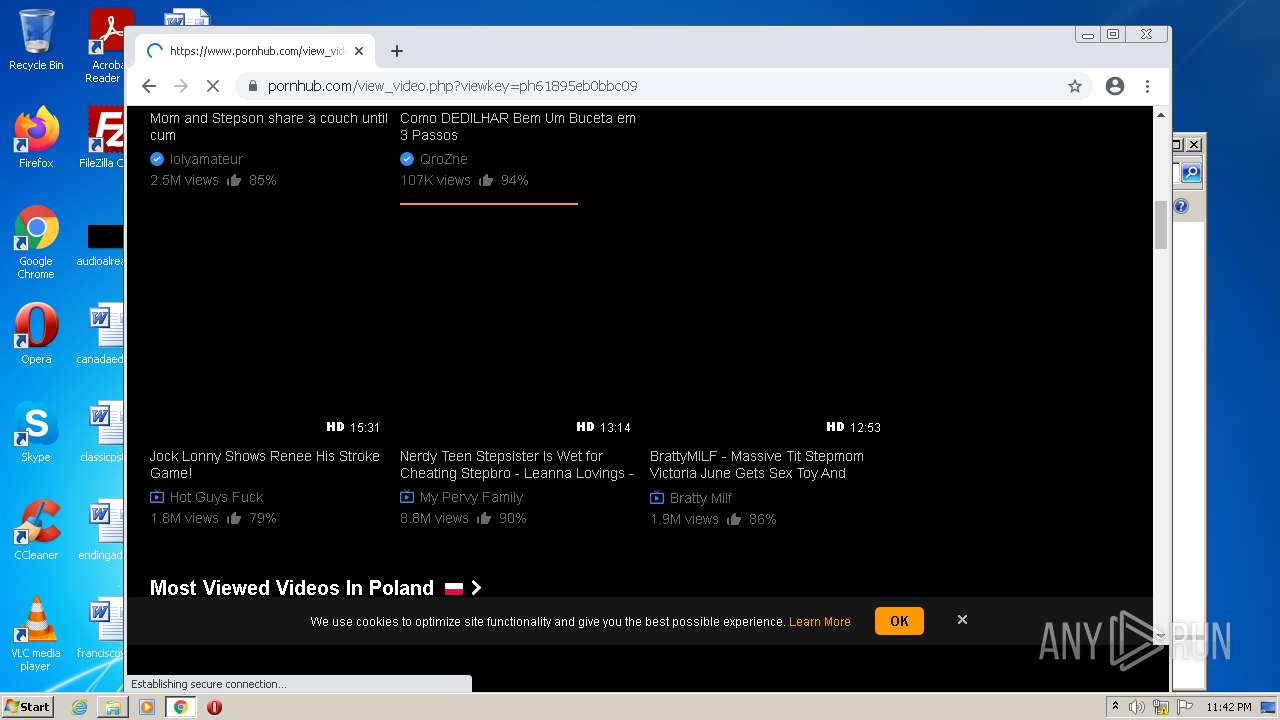Screen dimensions: 1280x720
Task: Open the Firefox desktop shortcut
Action: click(x=36, y=137)
